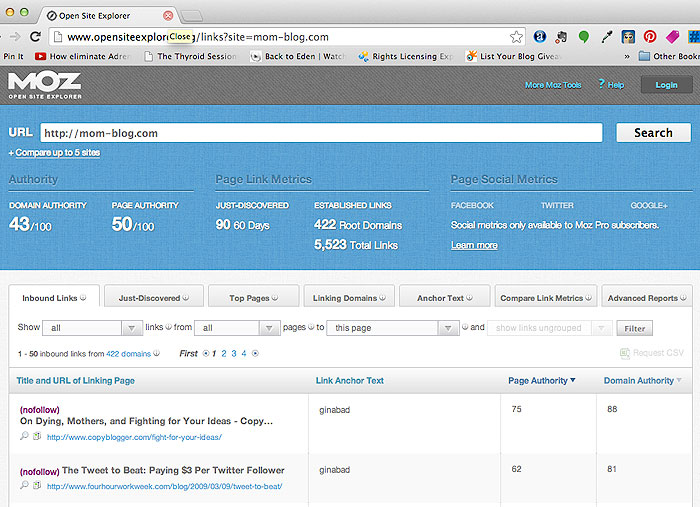
Task: Open copyblogger fight-for-your-ideas URL
Action: pos(134,437)
